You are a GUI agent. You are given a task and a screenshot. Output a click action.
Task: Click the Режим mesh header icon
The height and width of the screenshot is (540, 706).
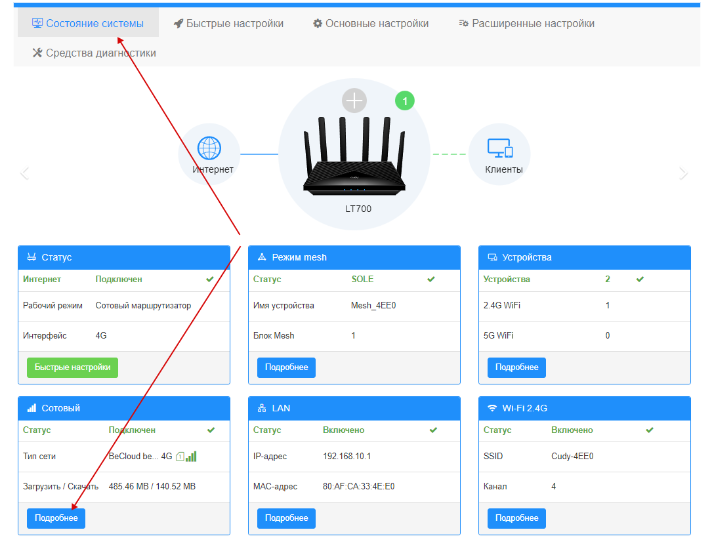coord(262,257)
